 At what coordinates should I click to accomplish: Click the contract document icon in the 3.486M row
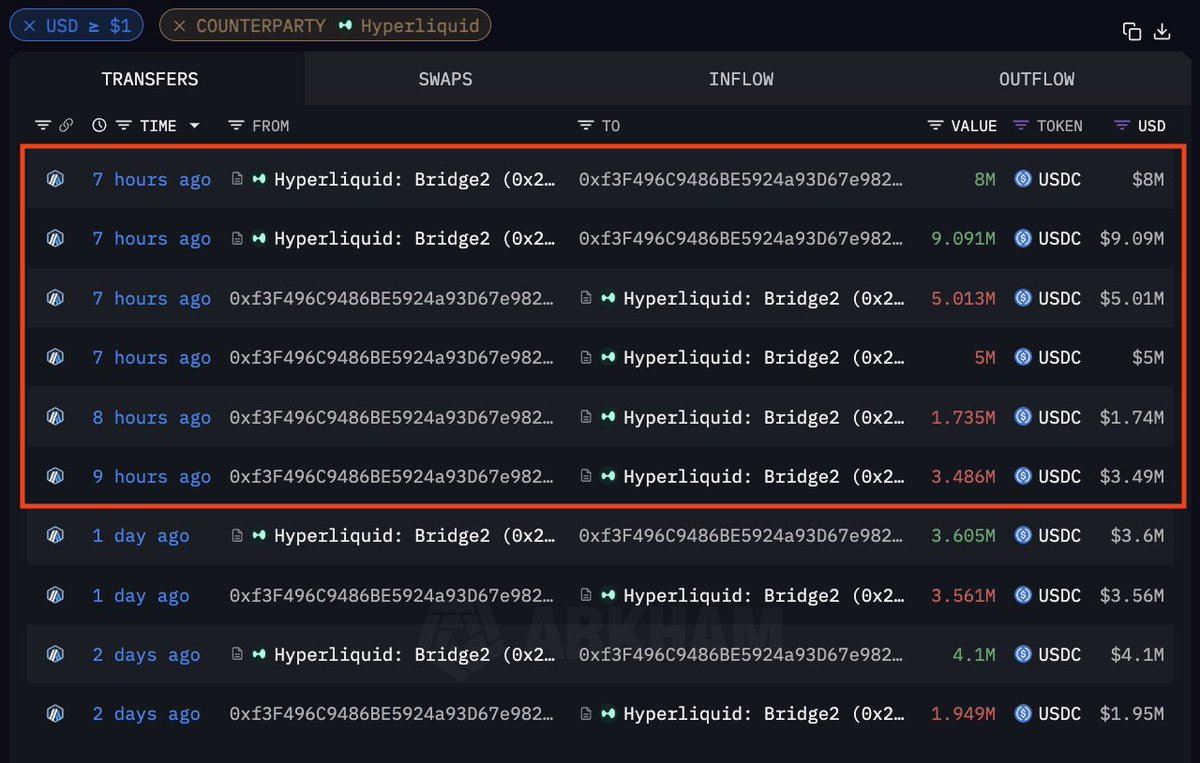pos(587,477)
